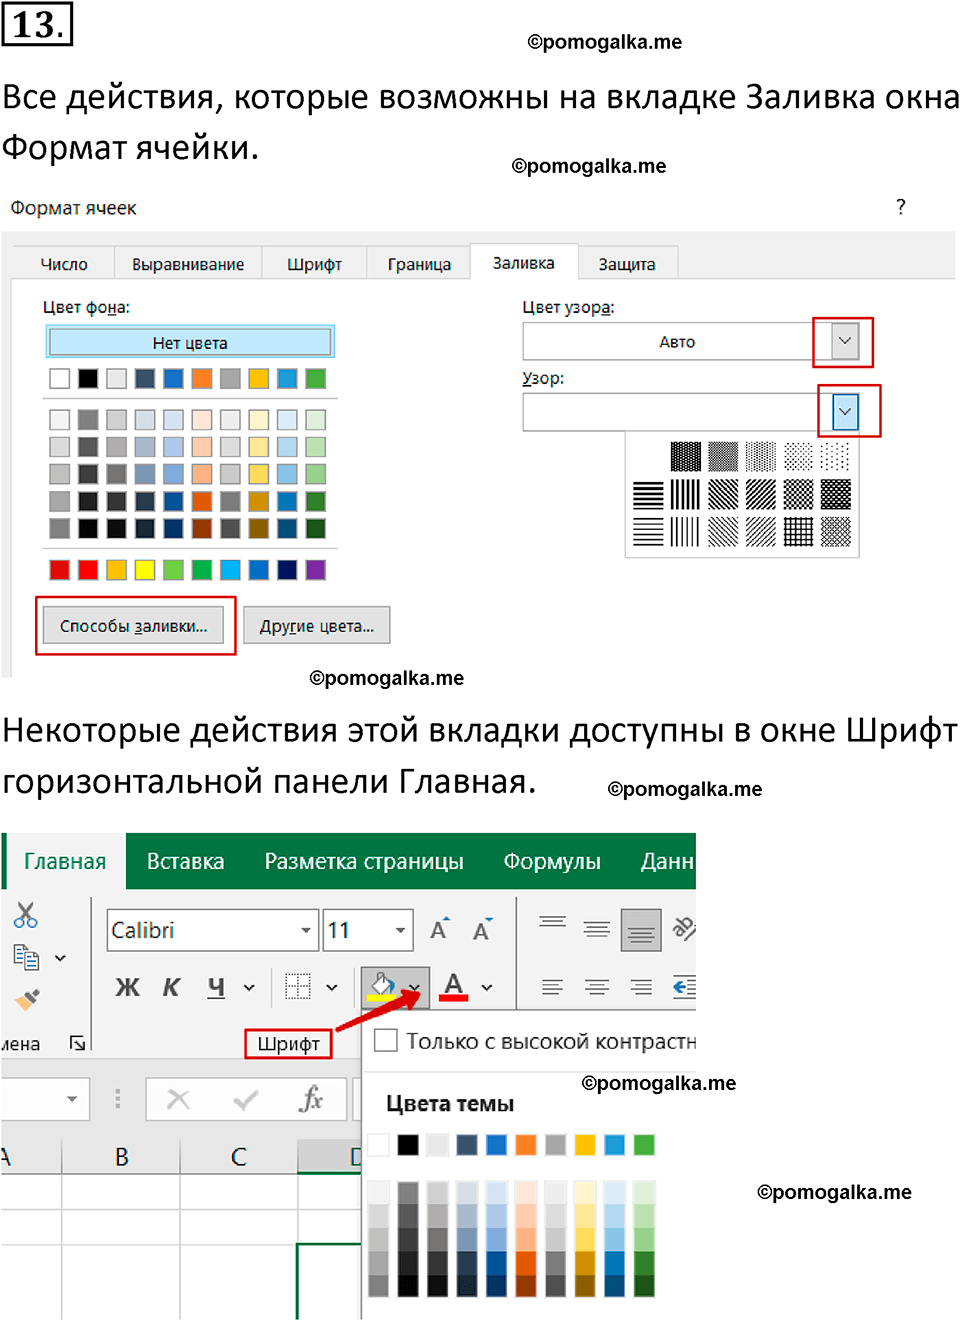Decrease font size with smaller A icon
The image size is (960, 1321).
[x=483, y=929]
